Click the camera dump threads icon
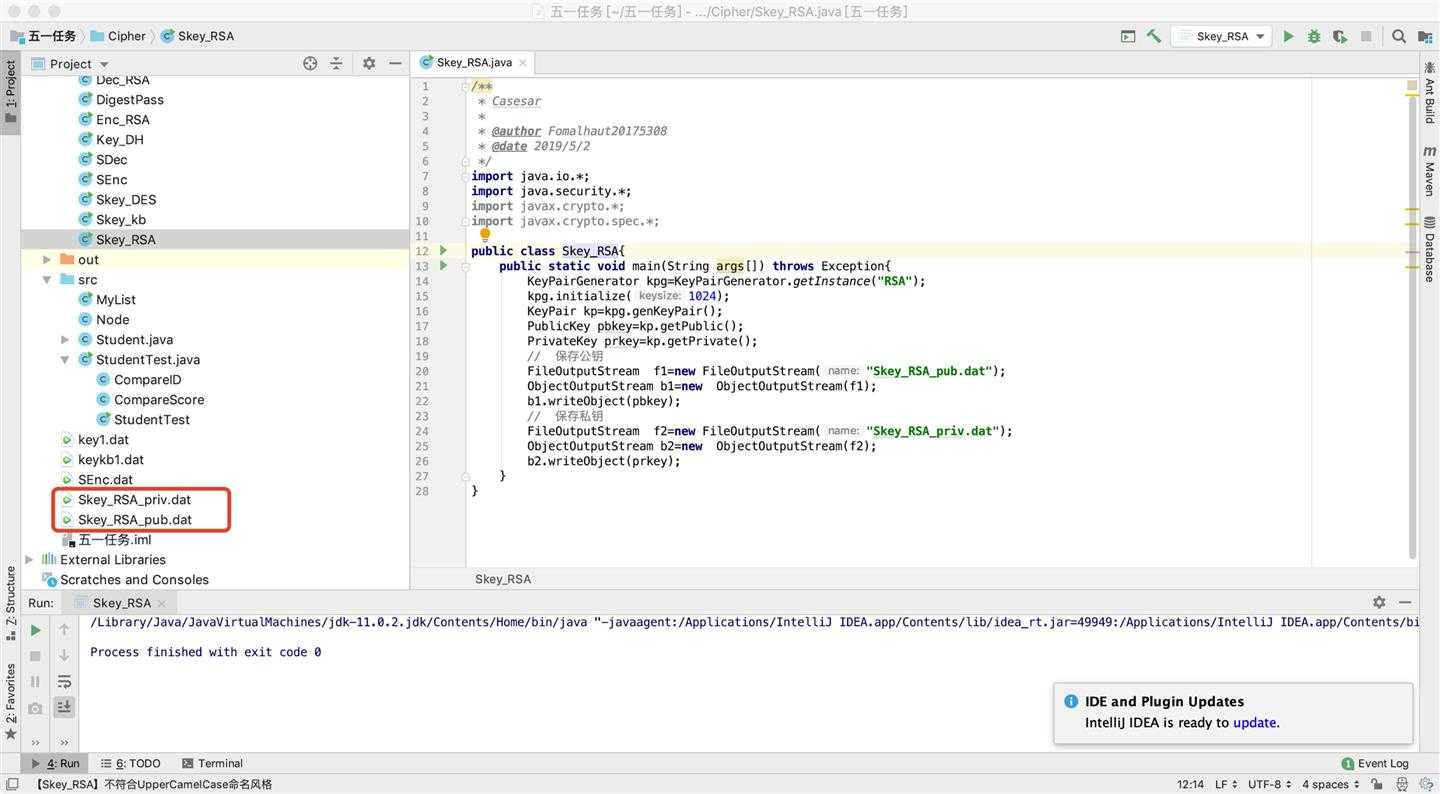1440x794 pixels. (35, 708)
